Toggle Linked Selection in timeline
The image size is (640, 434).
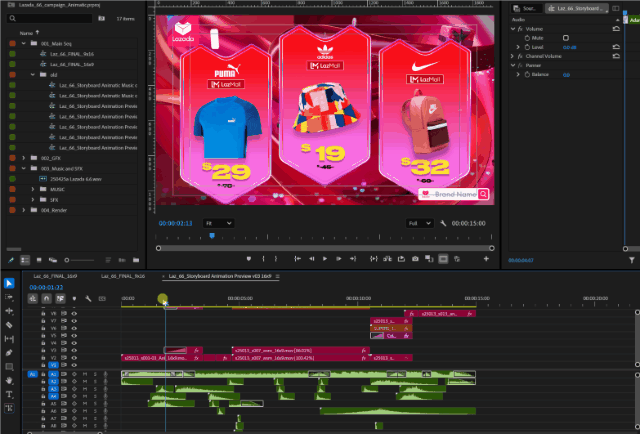tap(60, 299)
